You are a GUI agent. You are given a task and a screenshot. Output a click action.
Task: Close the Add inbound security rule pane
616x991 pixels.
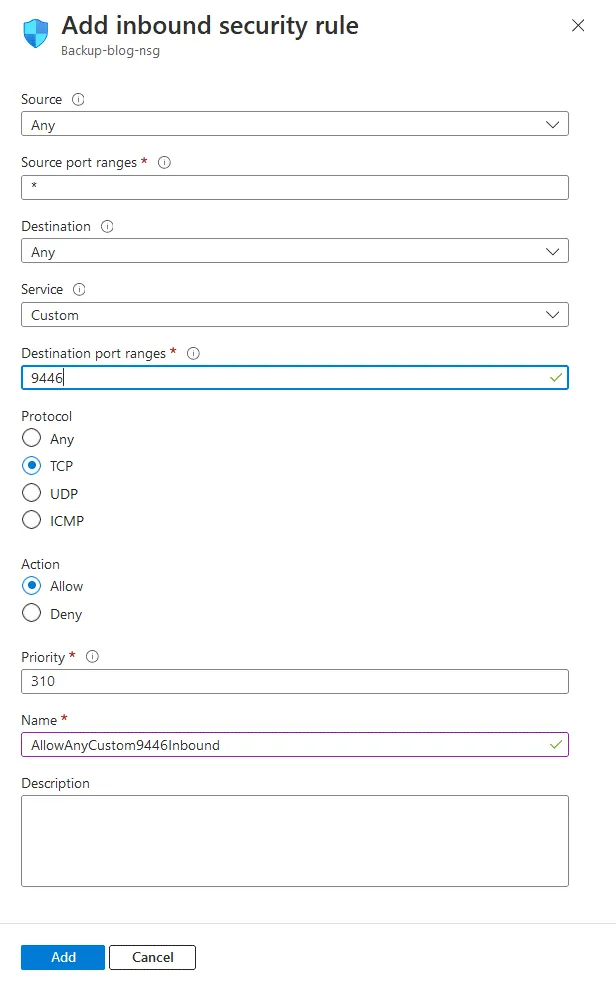pyautogui.click(x=578, y=26)
